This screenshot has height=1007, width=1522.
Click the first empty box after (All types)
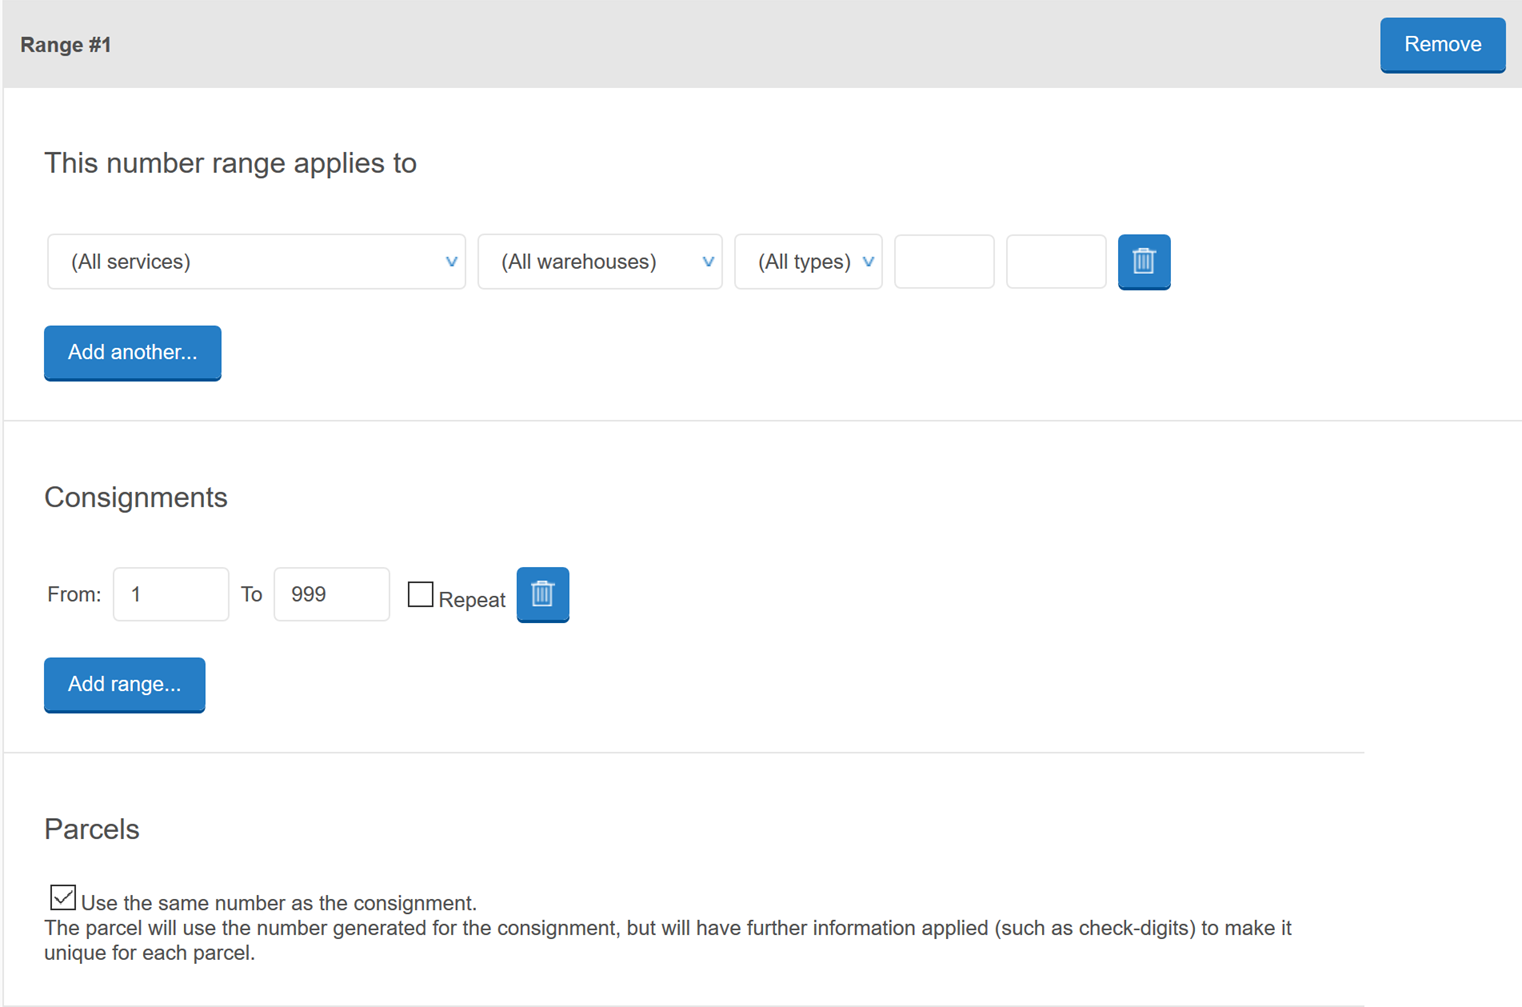click(x=944, y=262)
